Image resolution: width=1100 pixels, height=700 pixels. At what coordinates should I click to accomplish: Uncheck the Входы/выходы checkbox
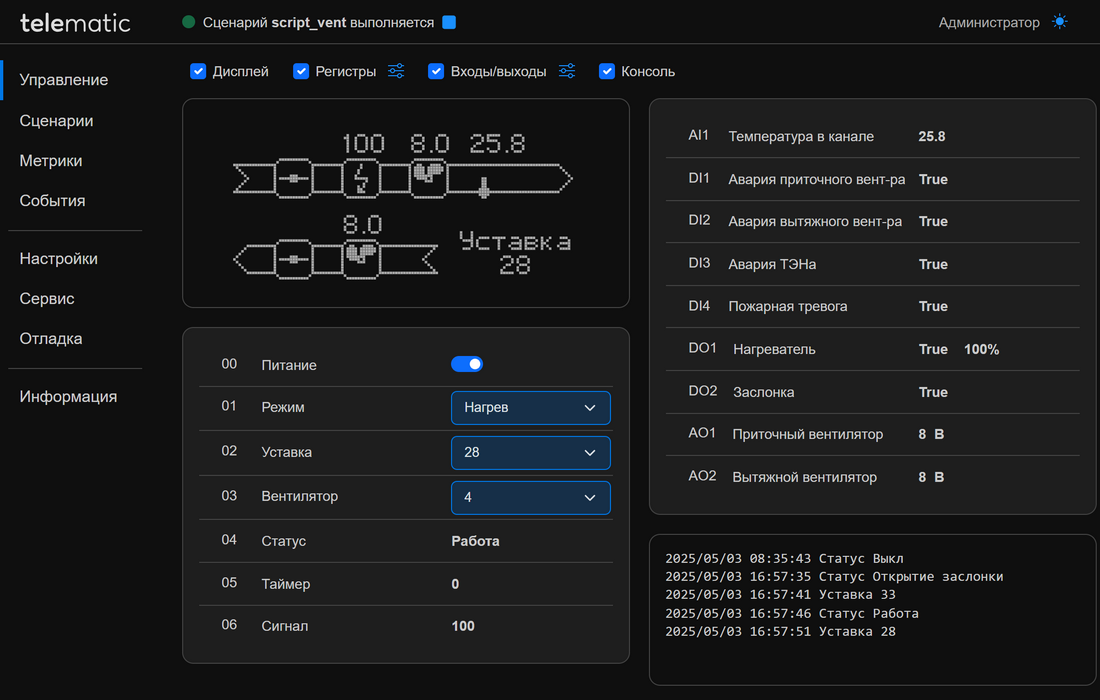[x=436, y=71]
